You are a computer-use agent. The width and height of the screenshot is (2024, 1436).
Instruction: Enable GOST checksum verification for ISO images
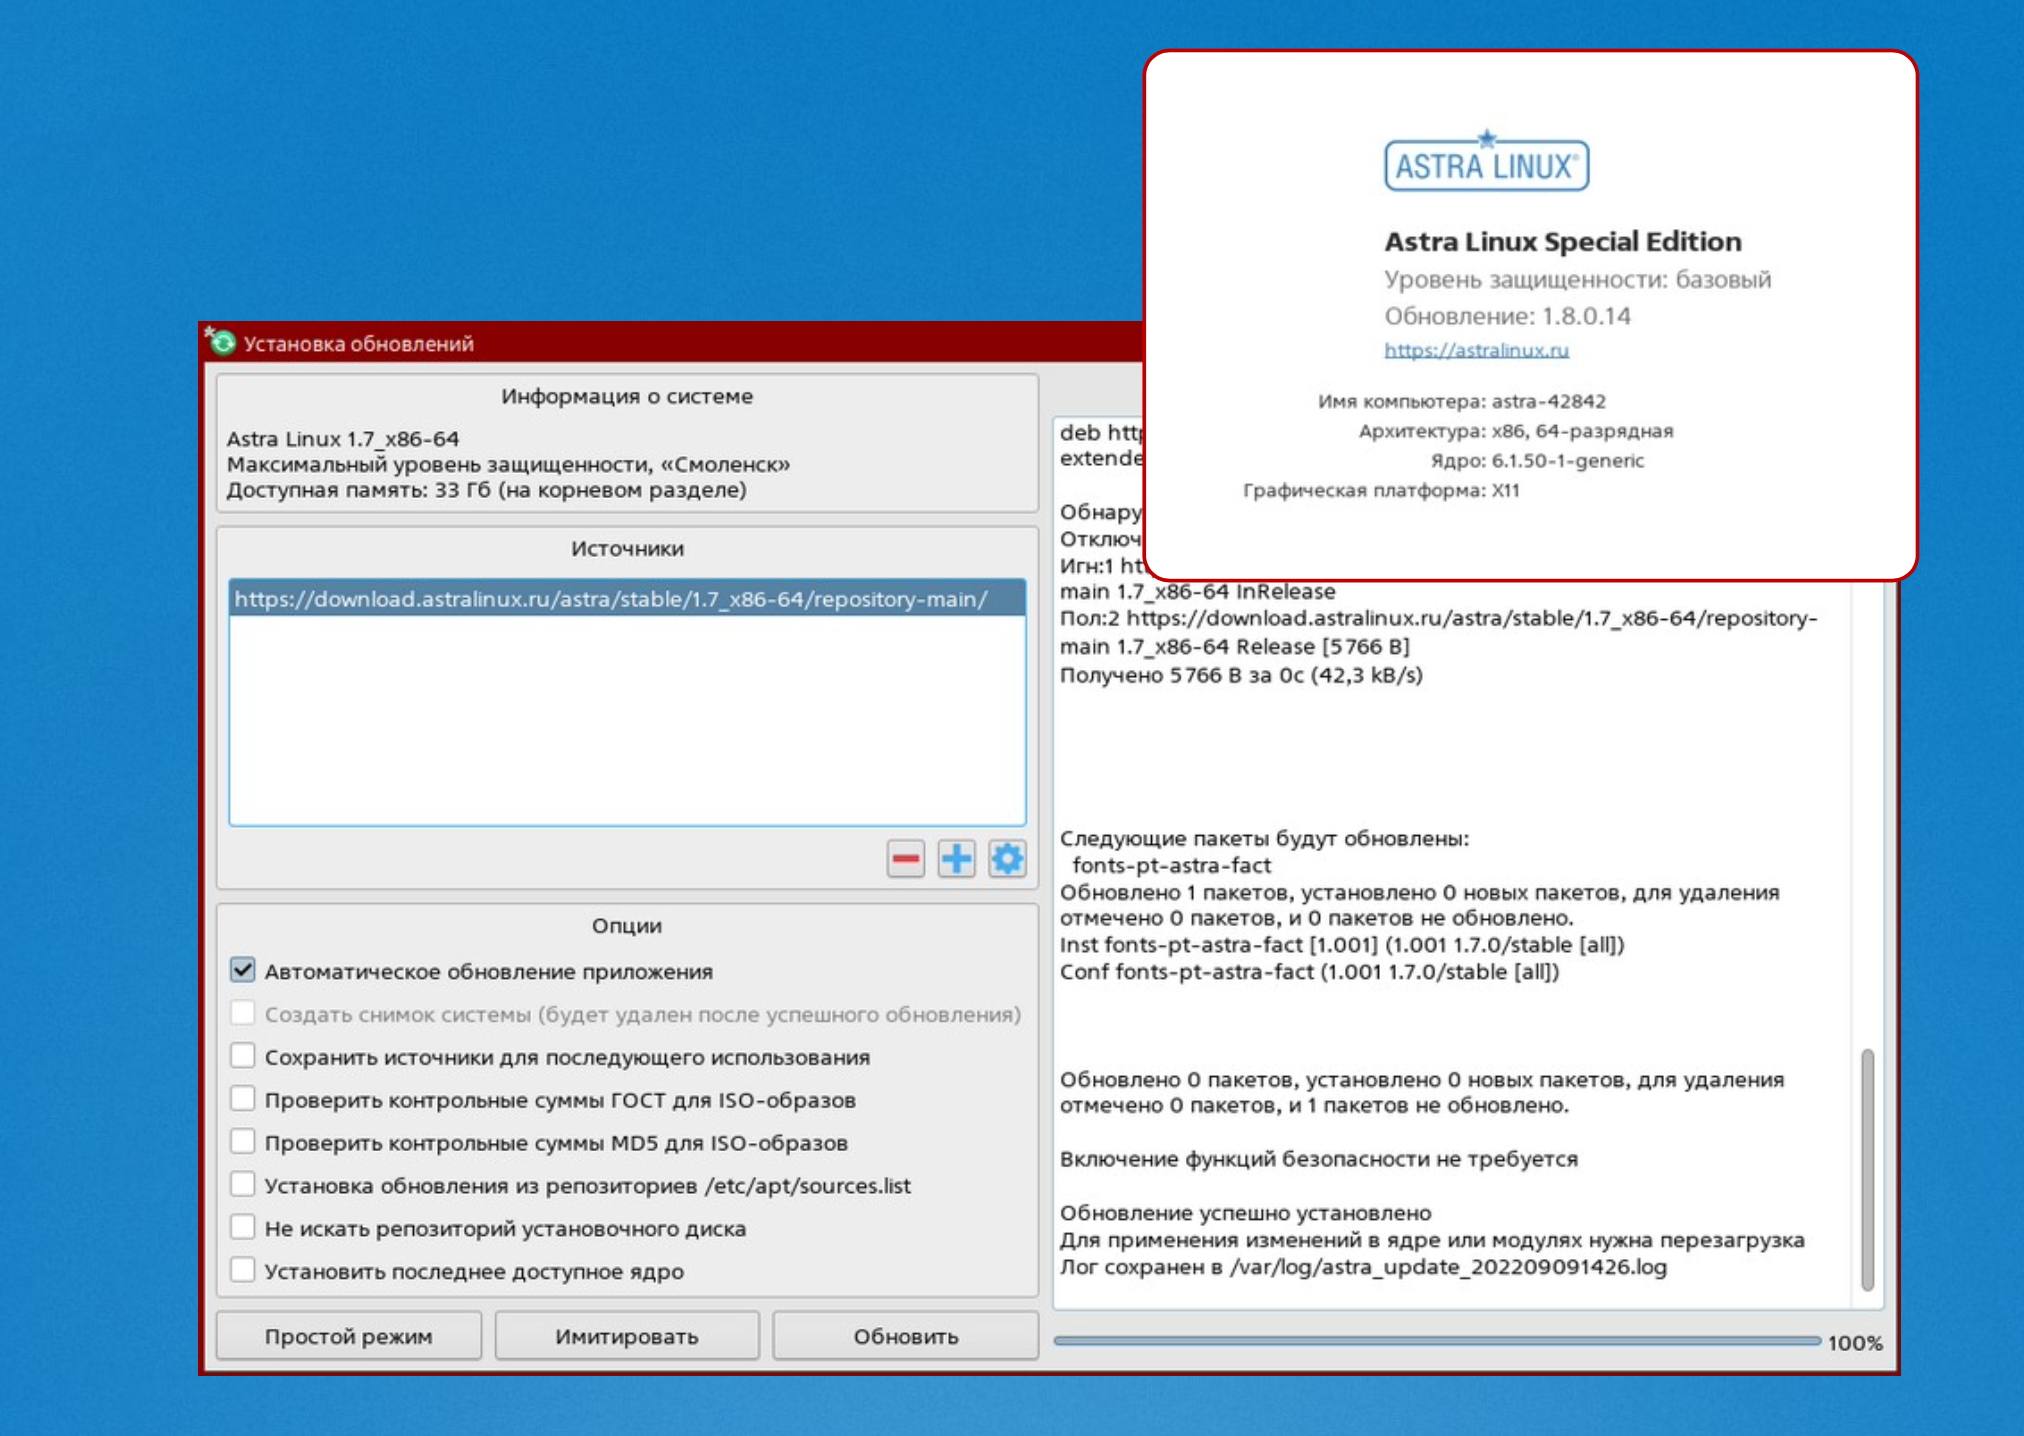click(243, 1099)
